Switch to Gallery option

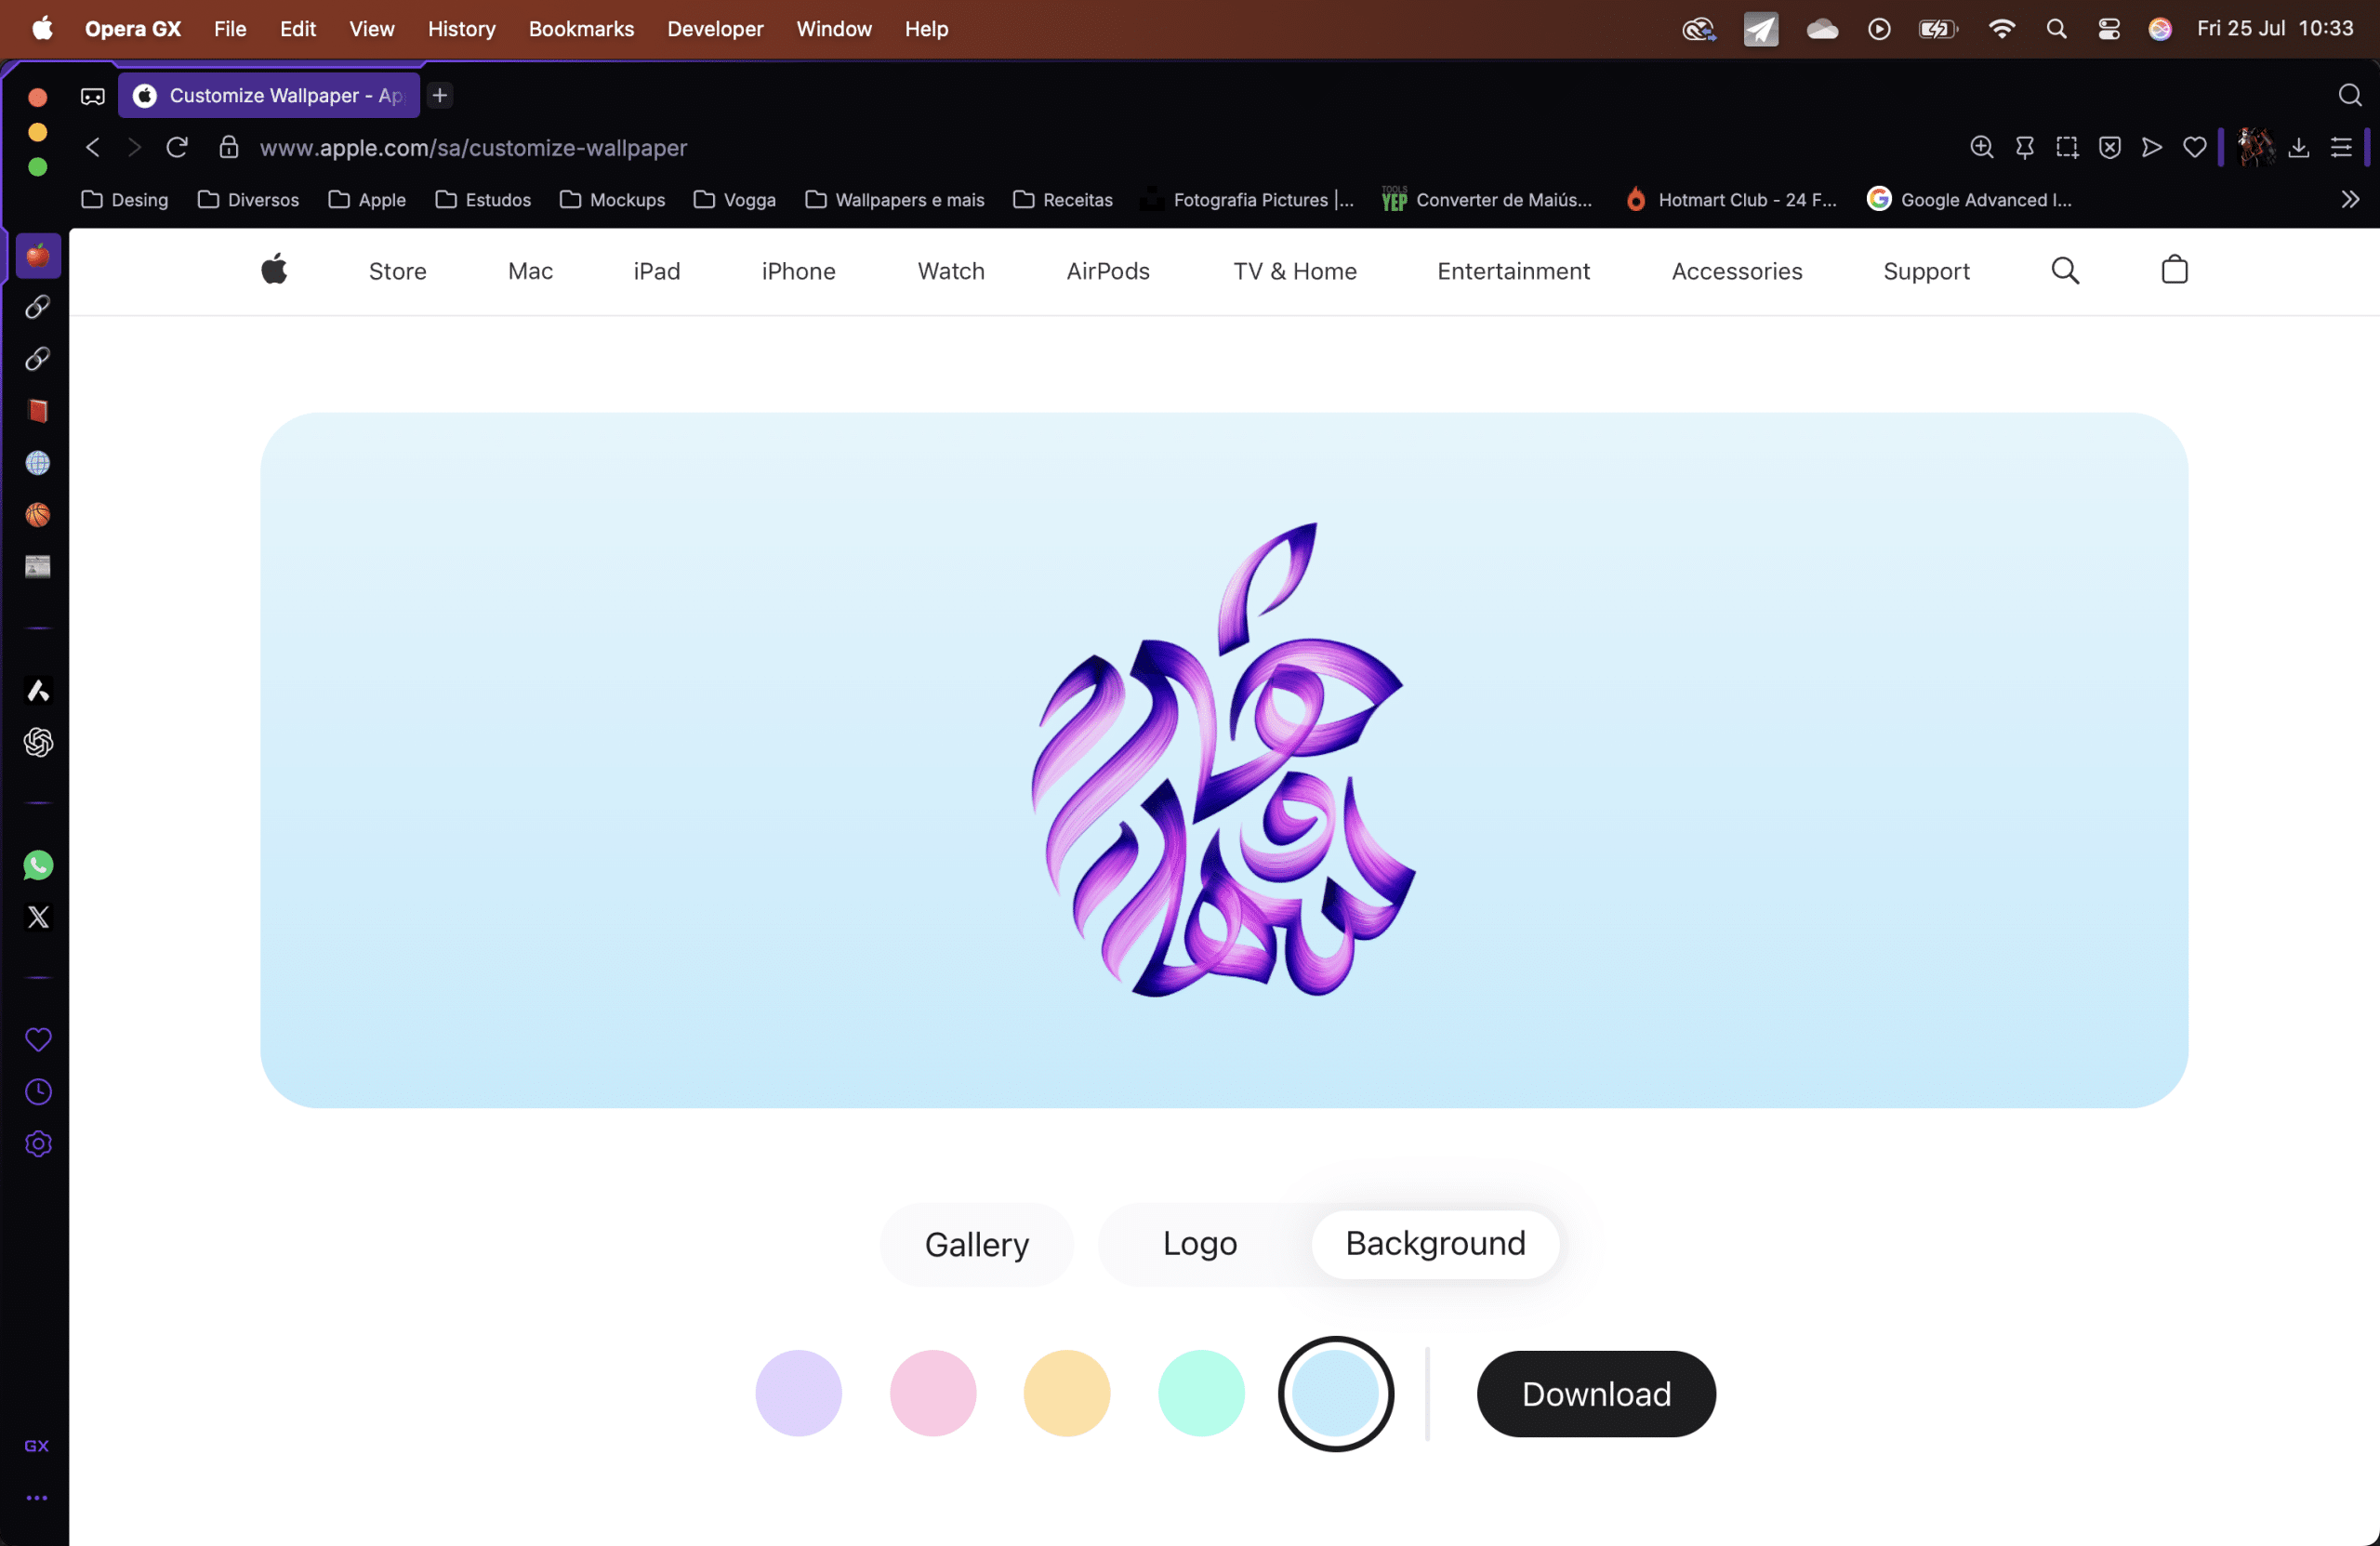pos(976,1244)
